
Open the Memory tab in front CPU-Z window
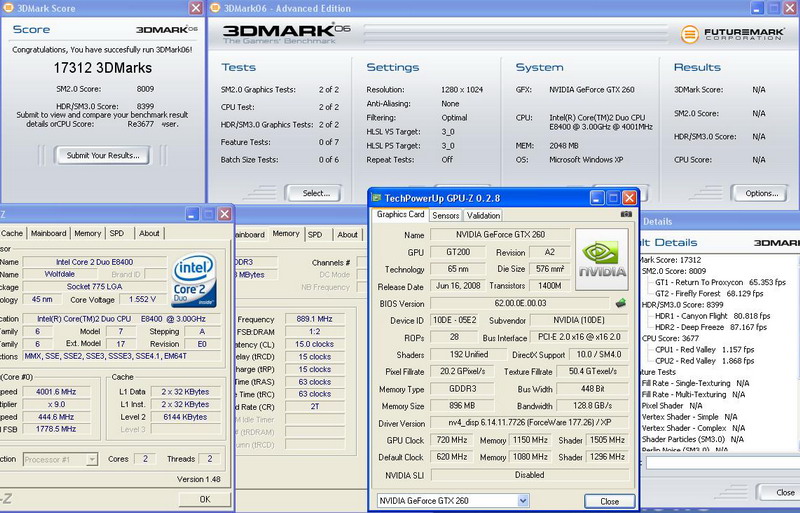tap(88, 233)
